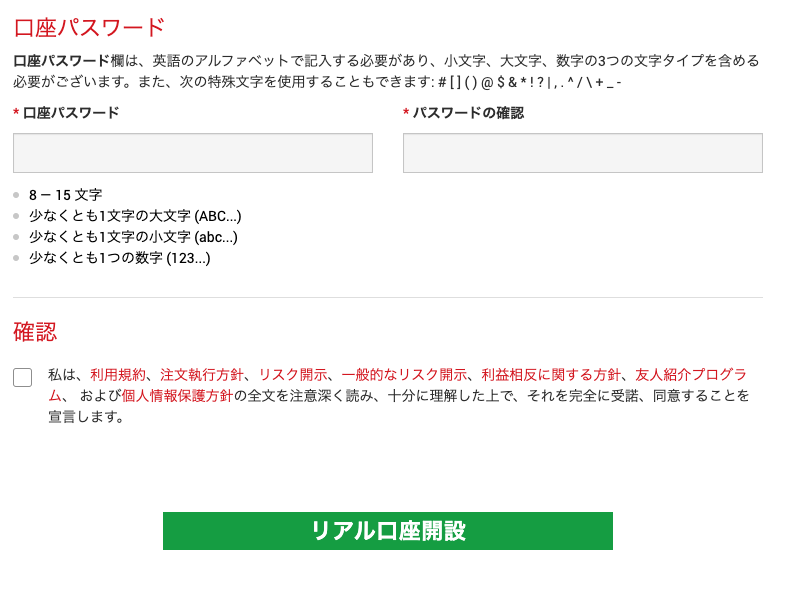Open the 個人情報保護方針 link

coord(177,396)
